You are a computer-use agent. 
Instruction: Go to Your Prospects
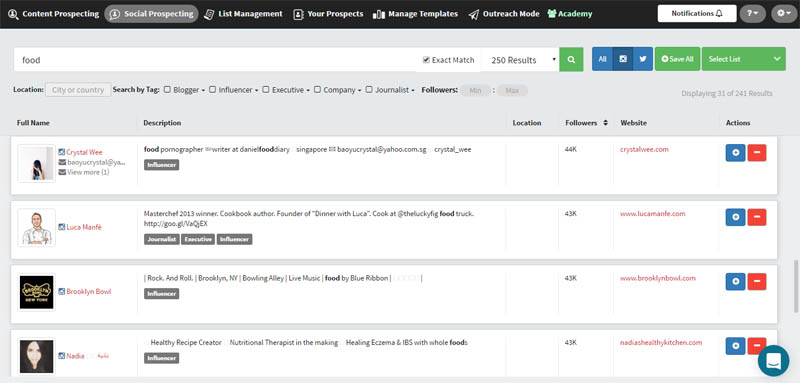[328, 14]
